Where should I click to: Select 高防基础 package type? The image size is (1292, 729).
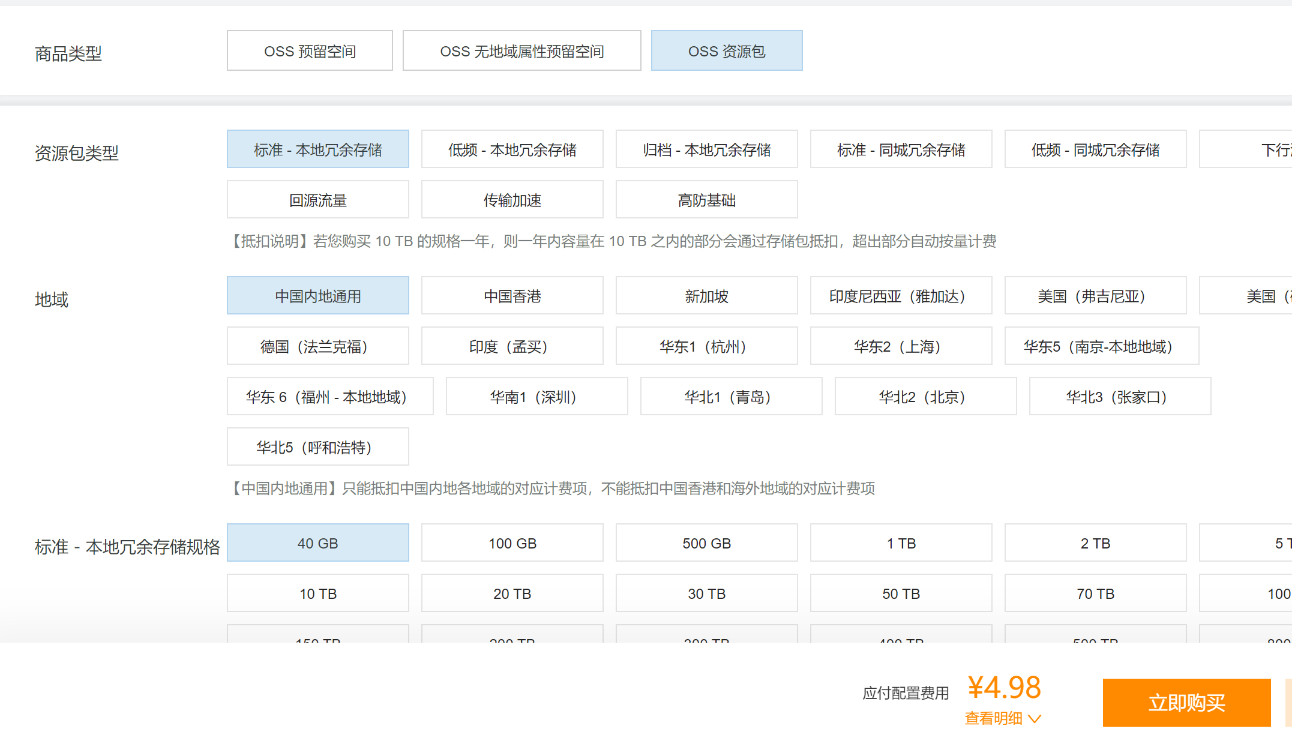coord(707,199)
